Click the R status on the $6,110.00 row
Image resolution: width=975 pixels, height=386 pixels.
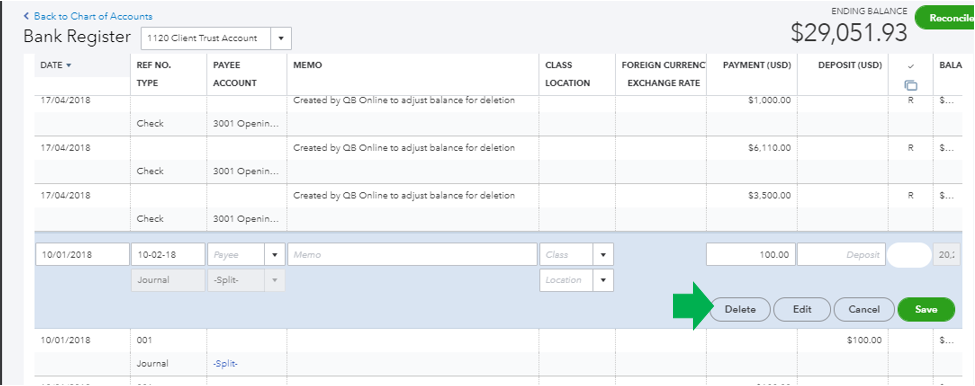[910, 148]
